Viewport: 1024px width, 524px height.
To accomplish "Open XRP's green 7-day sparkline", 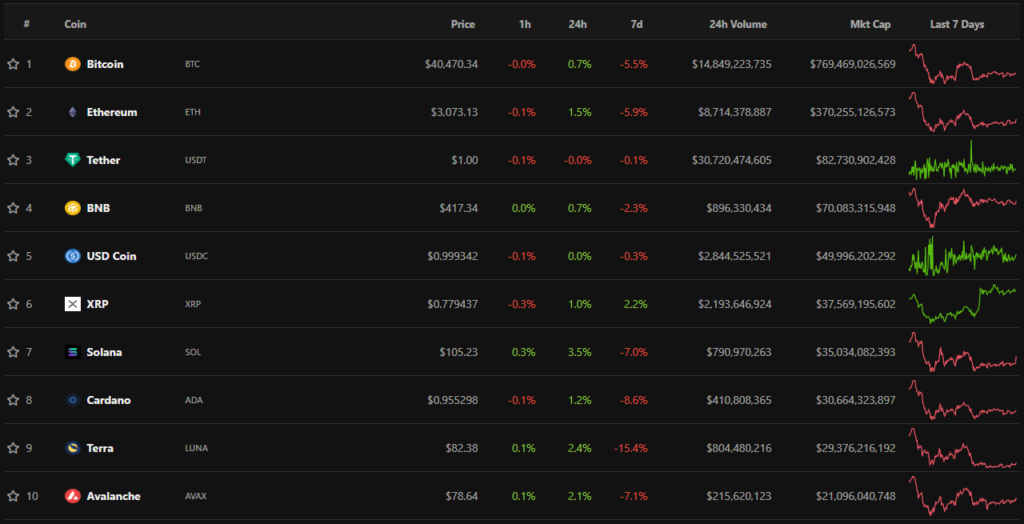I will pyautogui.click(x=963, y=304).
